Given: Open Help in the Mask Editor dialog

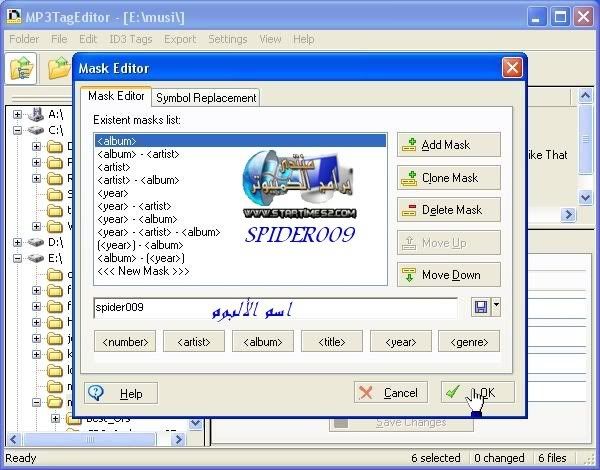Looking at the screenshot, I should tap(121, 393).
